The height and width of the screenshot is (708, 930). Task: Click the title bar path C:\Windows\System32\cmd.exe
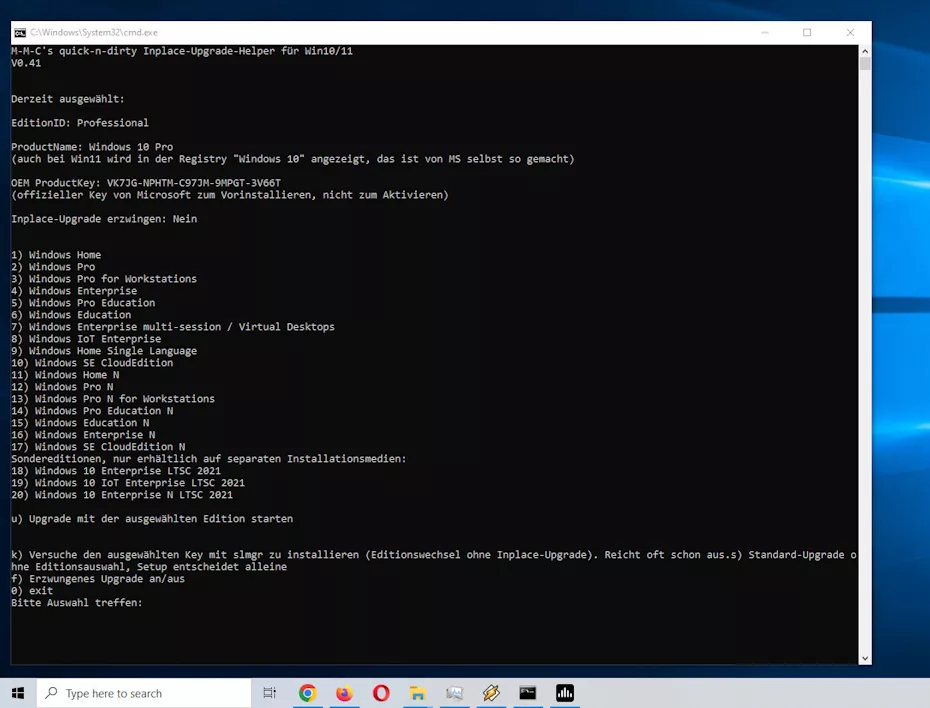point(95,32)
